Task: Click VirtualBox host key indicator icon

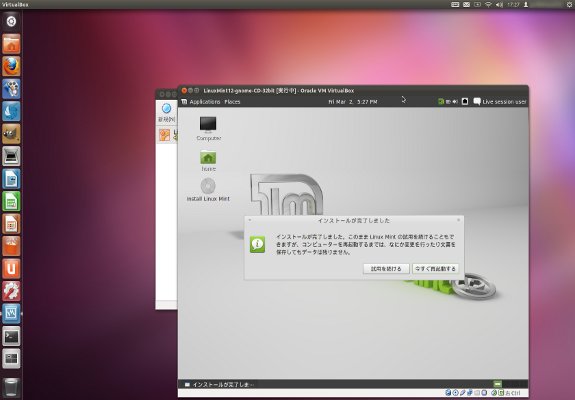Action: point(501,393)
